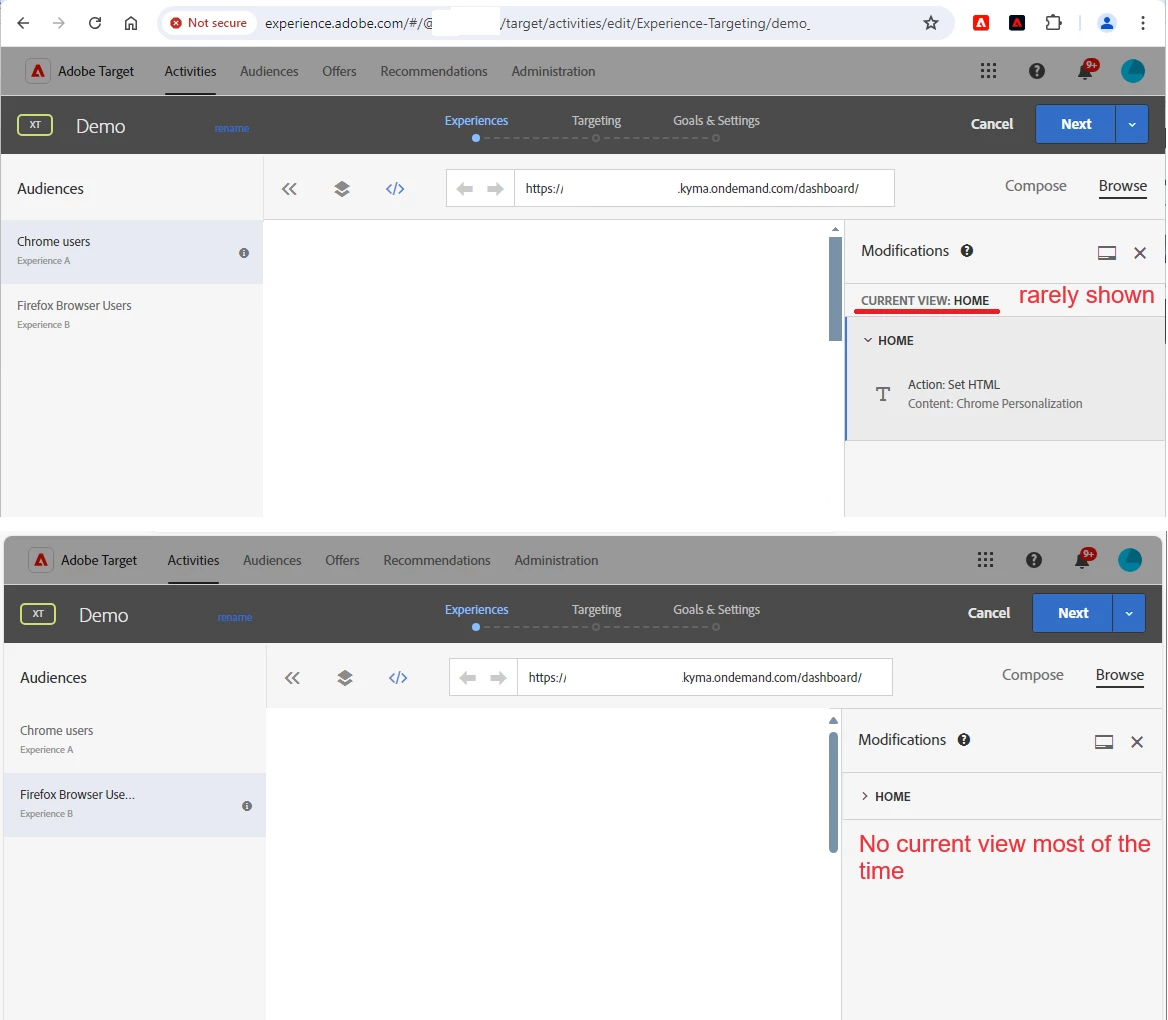The image size is (1168, 1020).
Task: Open Next dropdown arrow in bottom window
Action: pos(1129,612)
